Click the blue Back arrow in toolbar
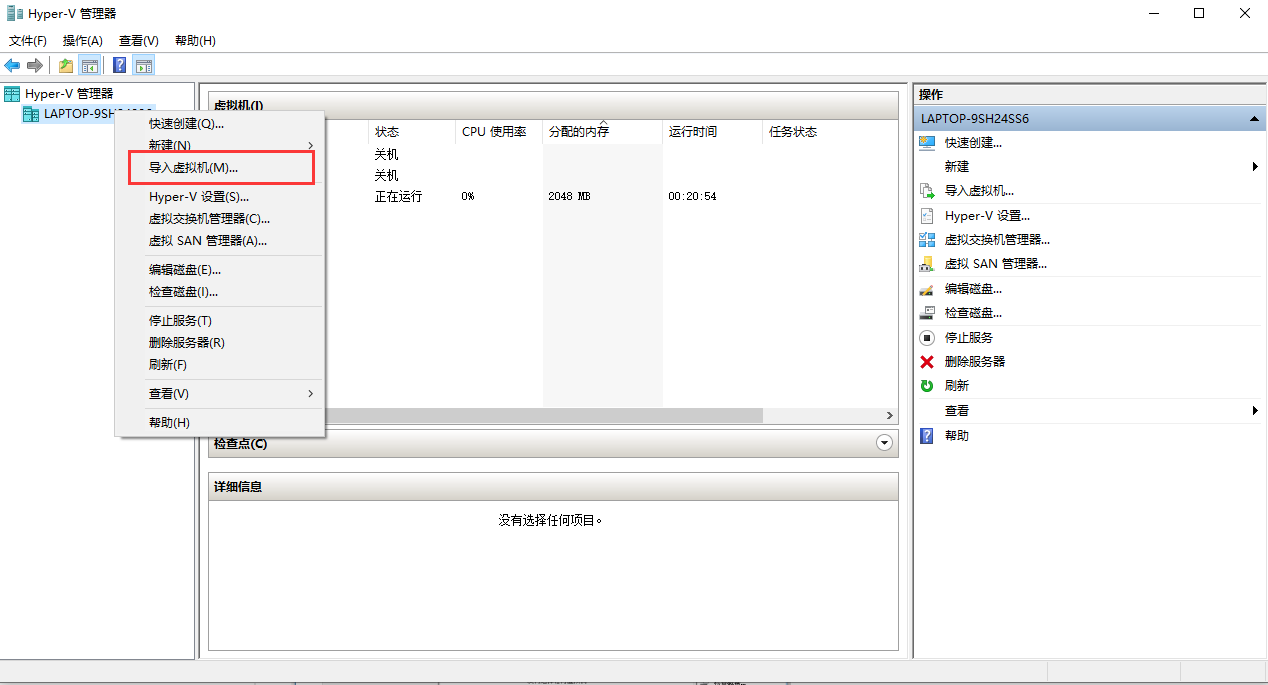 [x=12, y=65]
